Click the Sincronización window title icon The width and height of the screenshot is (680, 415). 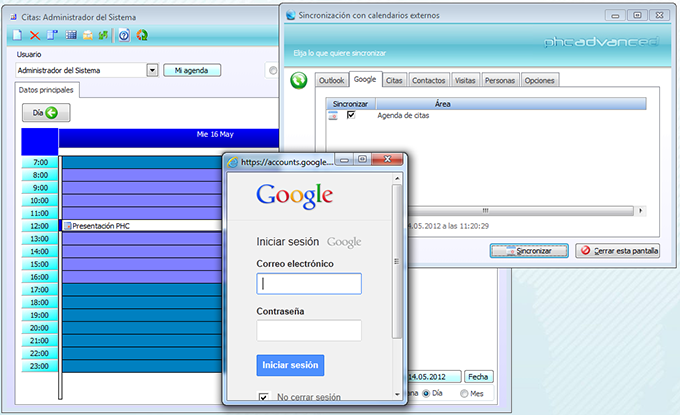point(291,16)
